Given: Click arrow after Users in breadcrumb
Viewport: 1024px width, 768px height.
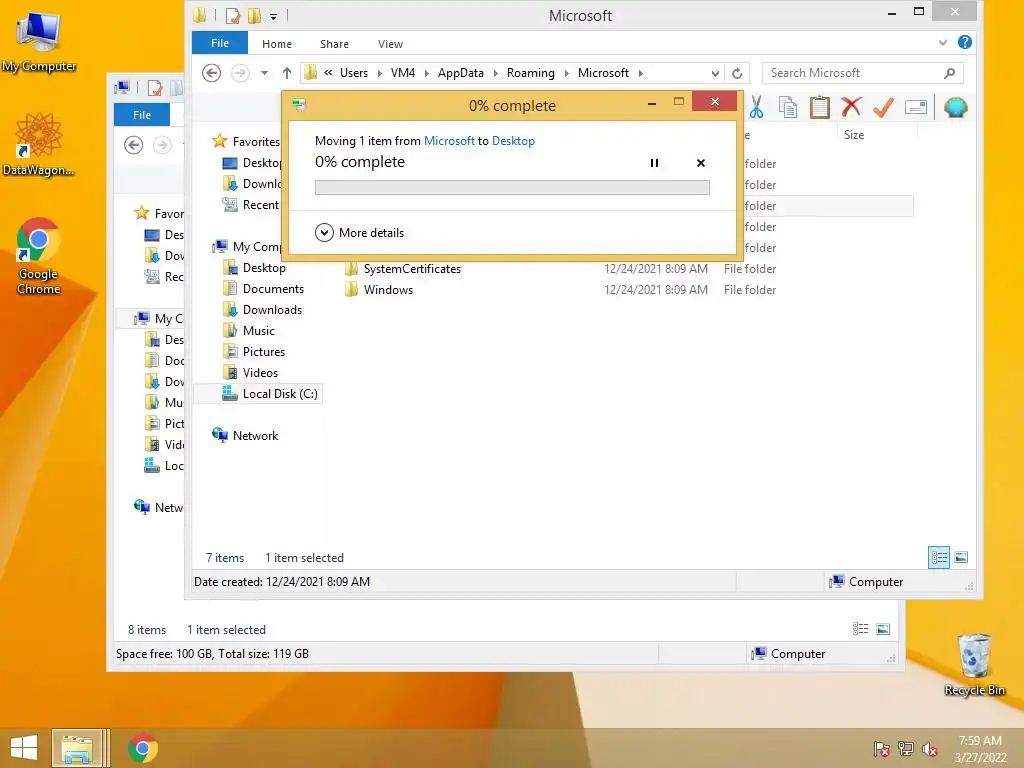Looking at the screenshot, I should [x=379, y=73].
